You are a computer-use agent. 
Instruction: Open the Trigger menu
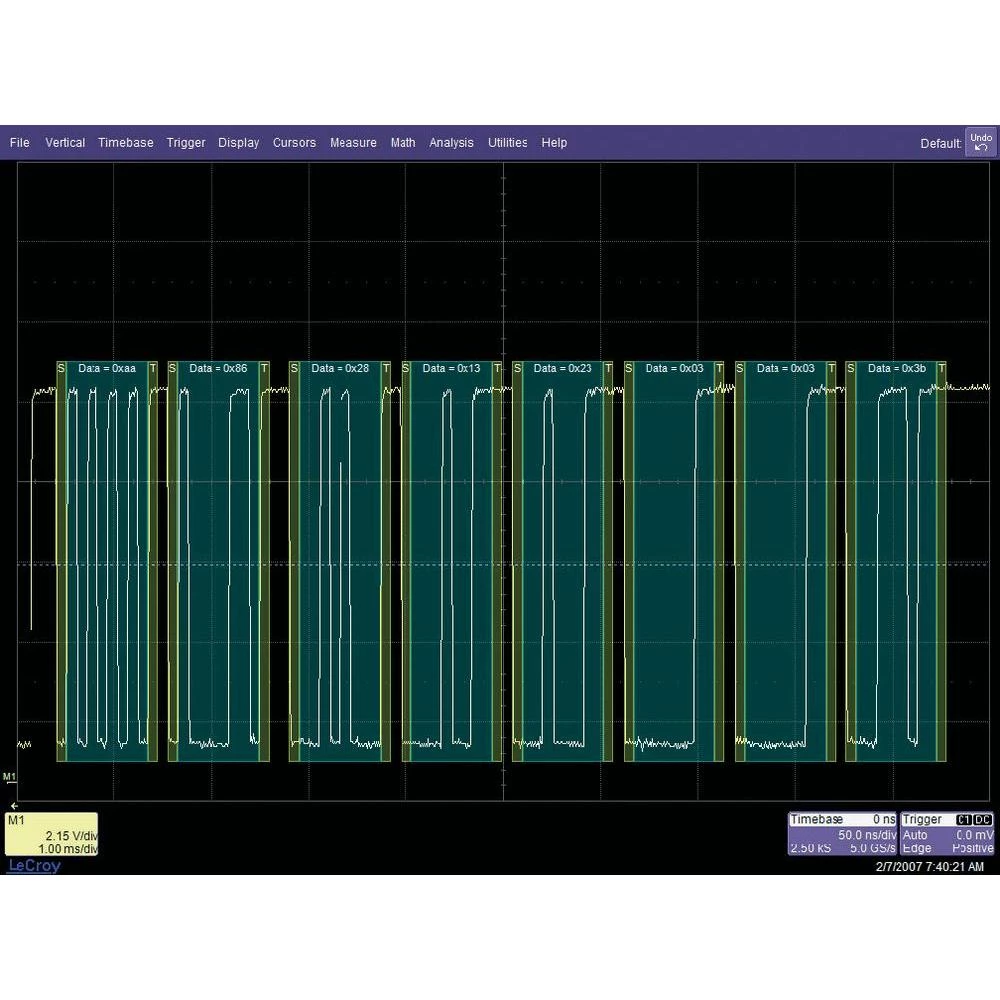click(x=186, y=143)
